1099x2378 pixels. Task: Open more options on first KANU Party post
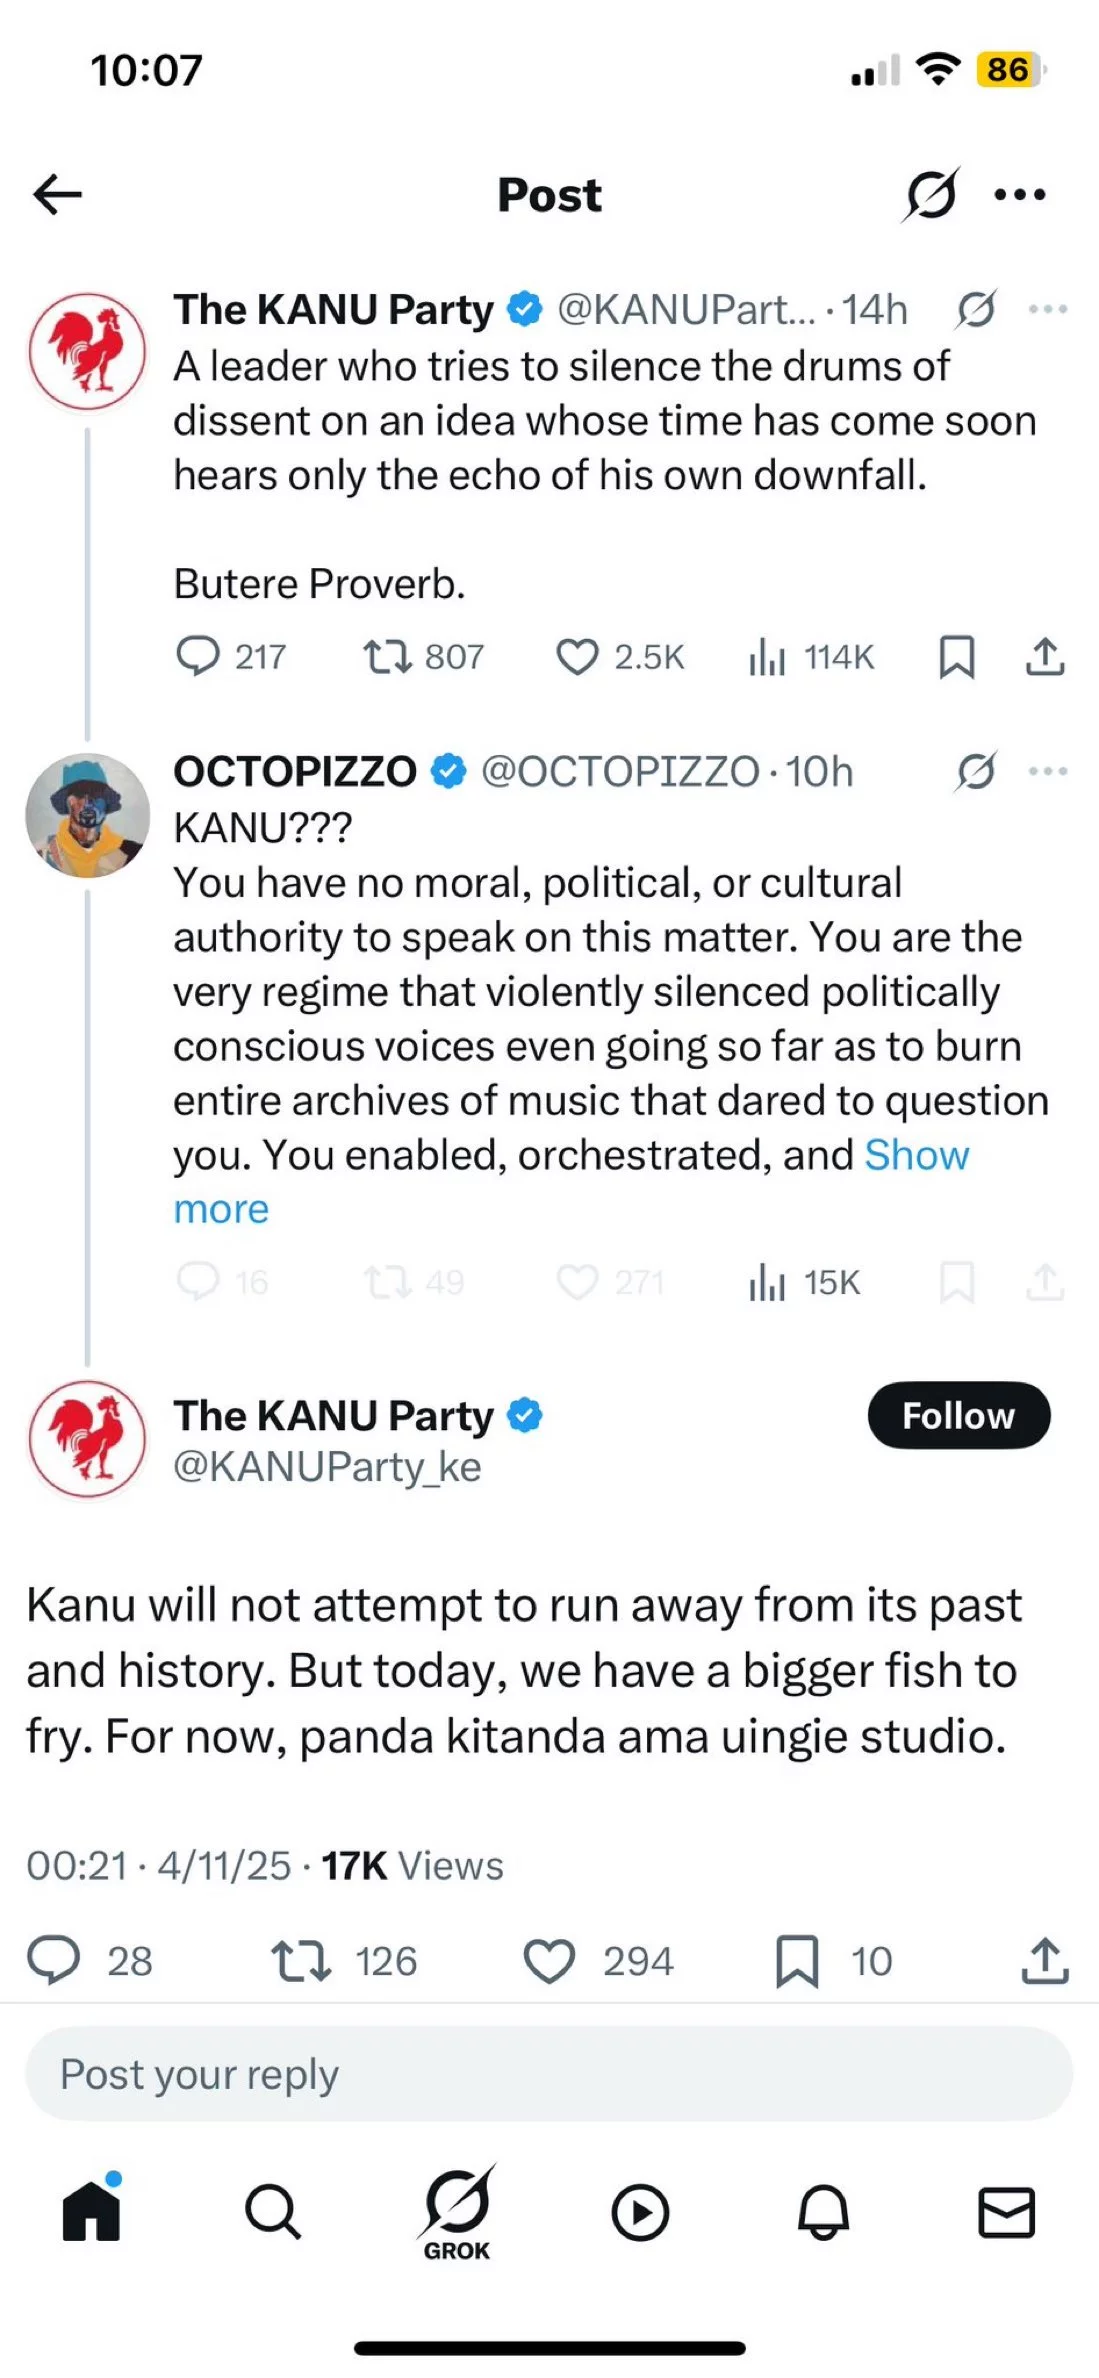pyautogui.click(x=1047, y=310)
